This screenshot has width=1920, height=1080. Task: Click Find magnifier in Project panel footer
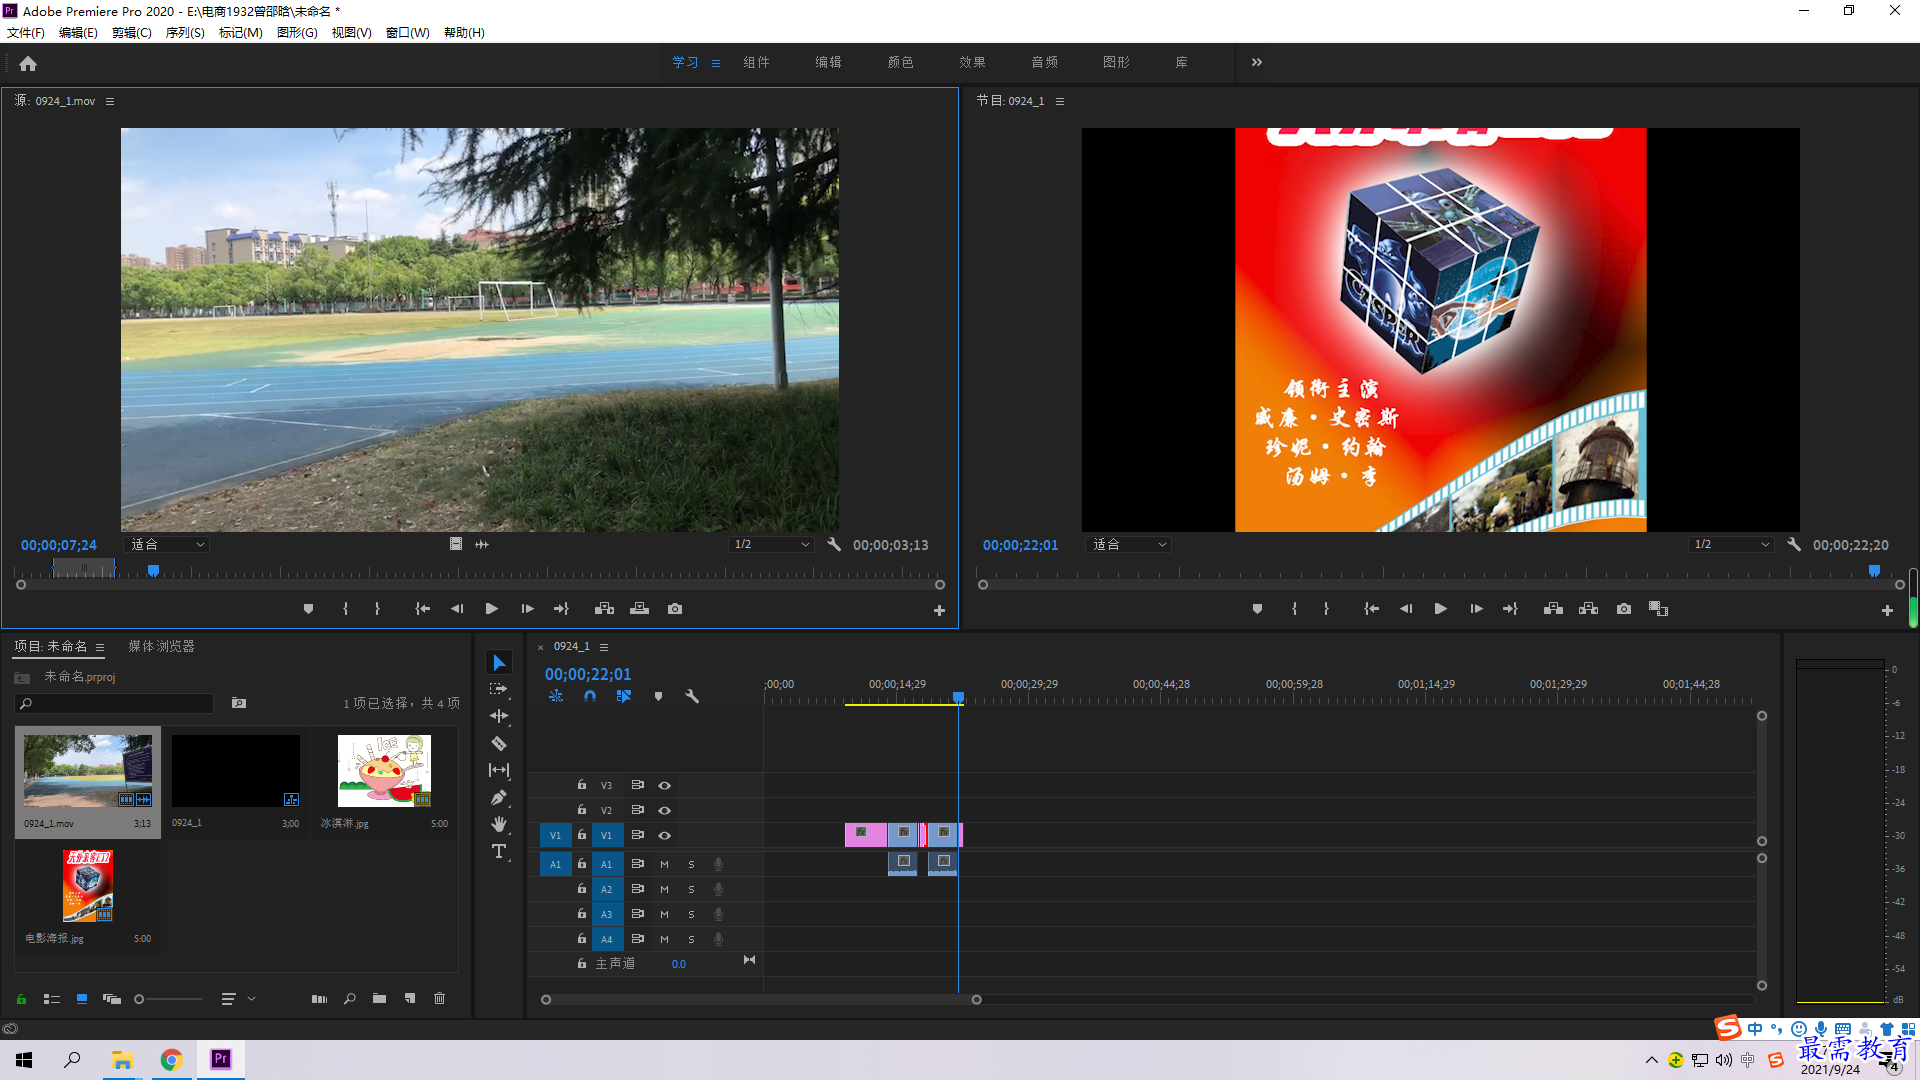pos(349,999)
